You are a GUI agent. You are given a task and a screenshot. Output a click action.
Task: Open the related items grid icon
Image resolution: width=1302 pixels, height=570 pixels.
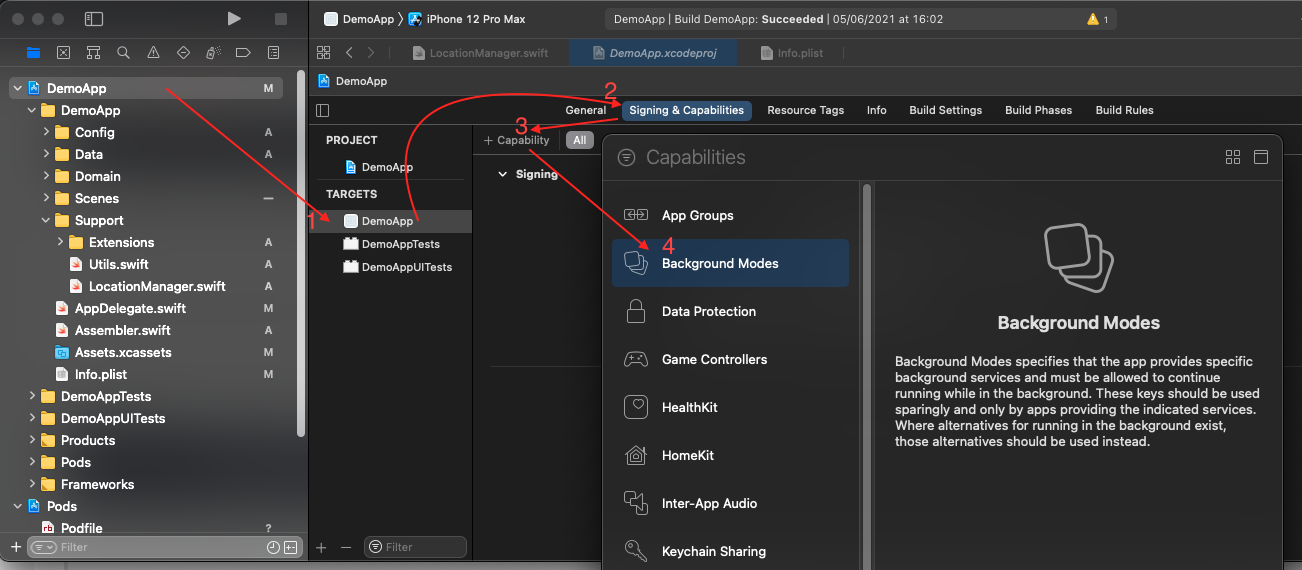coord(323,53)
